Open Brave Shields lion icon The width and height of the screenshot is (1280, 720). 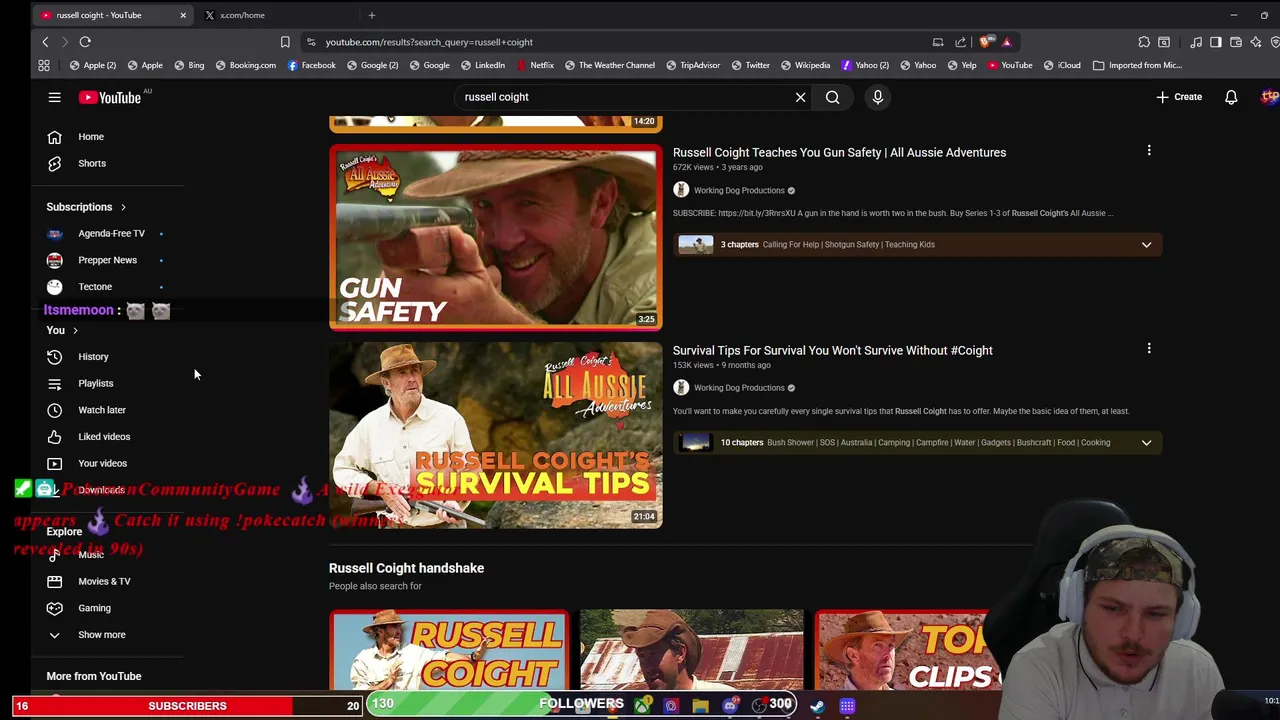pos(986,42)
